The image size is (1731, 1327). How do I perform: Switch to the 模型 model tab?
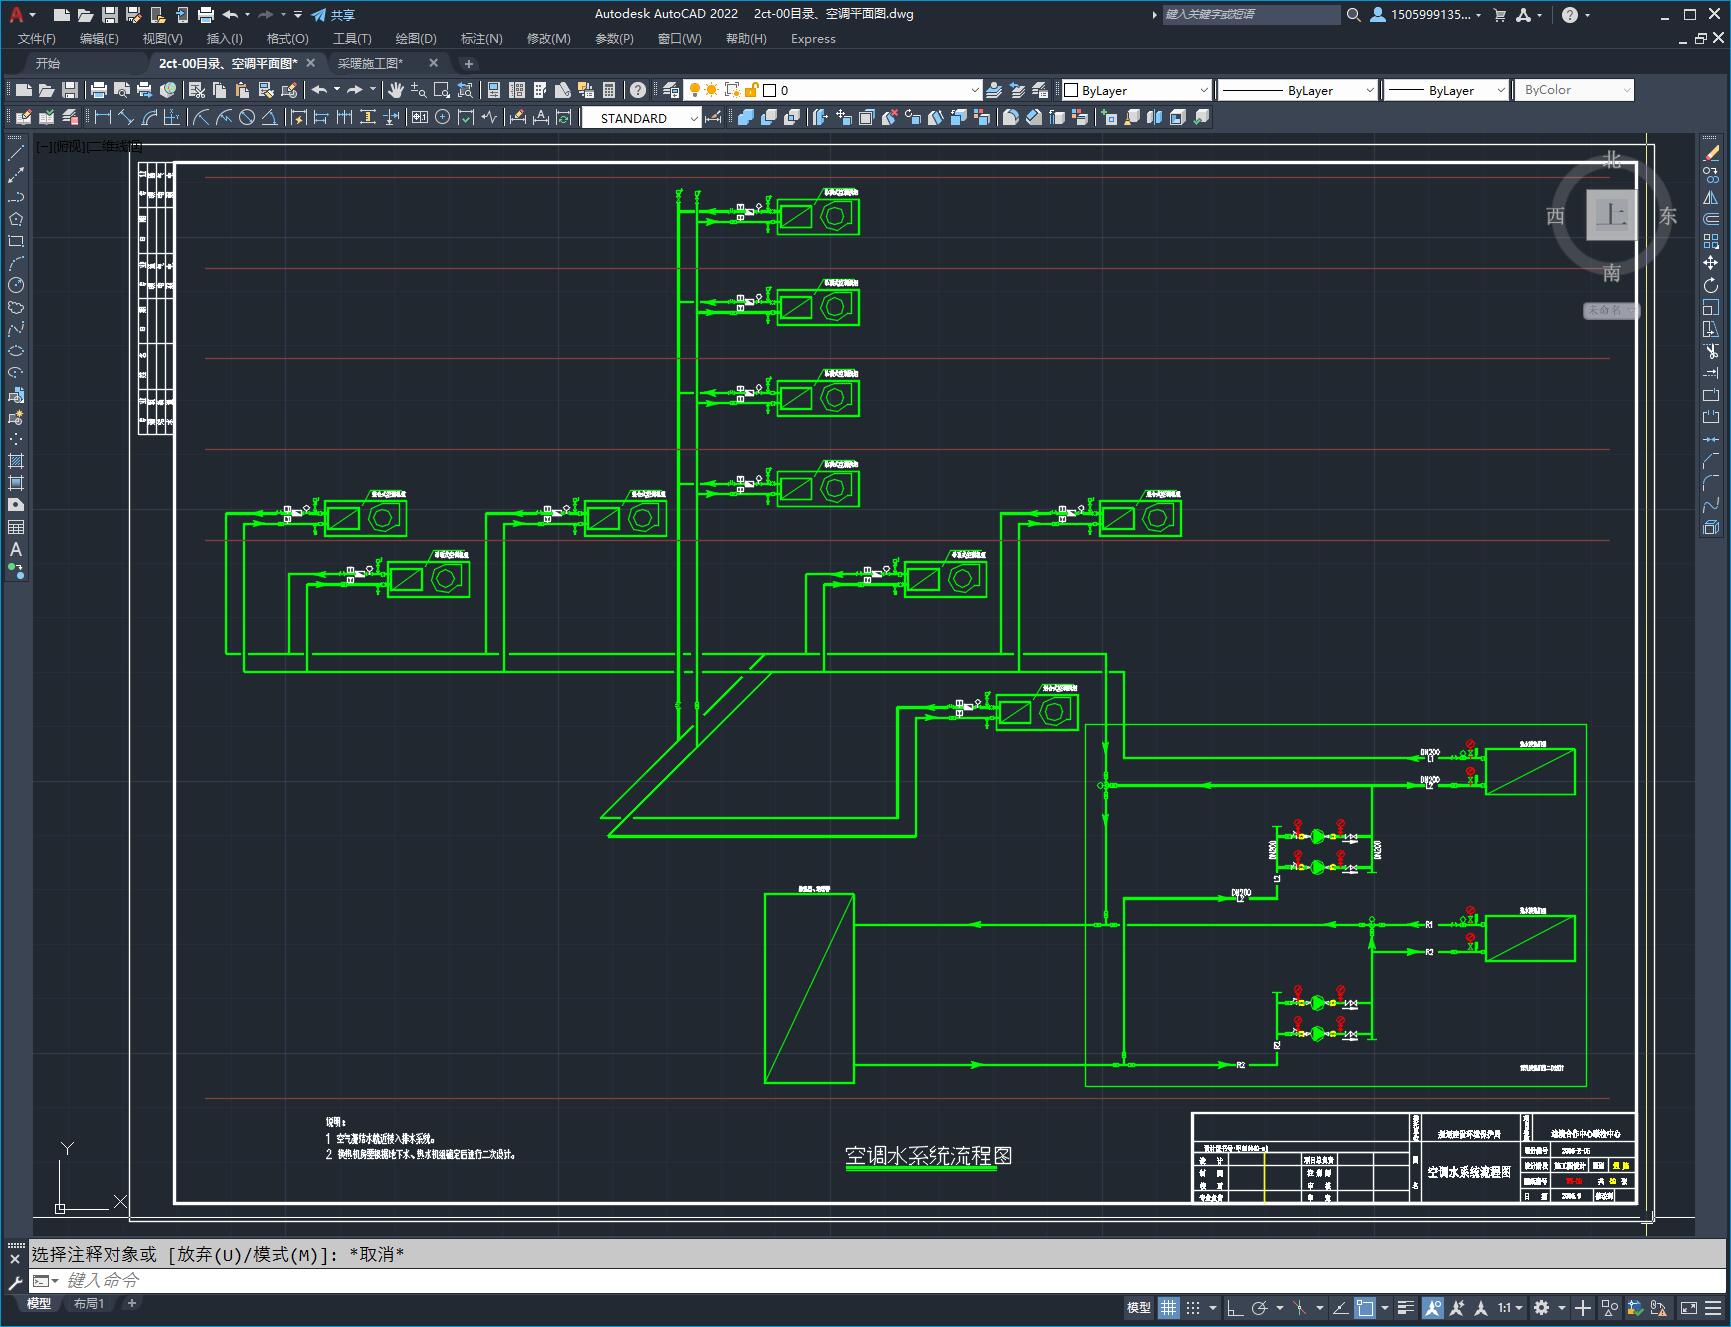(x=39, y=1304)
